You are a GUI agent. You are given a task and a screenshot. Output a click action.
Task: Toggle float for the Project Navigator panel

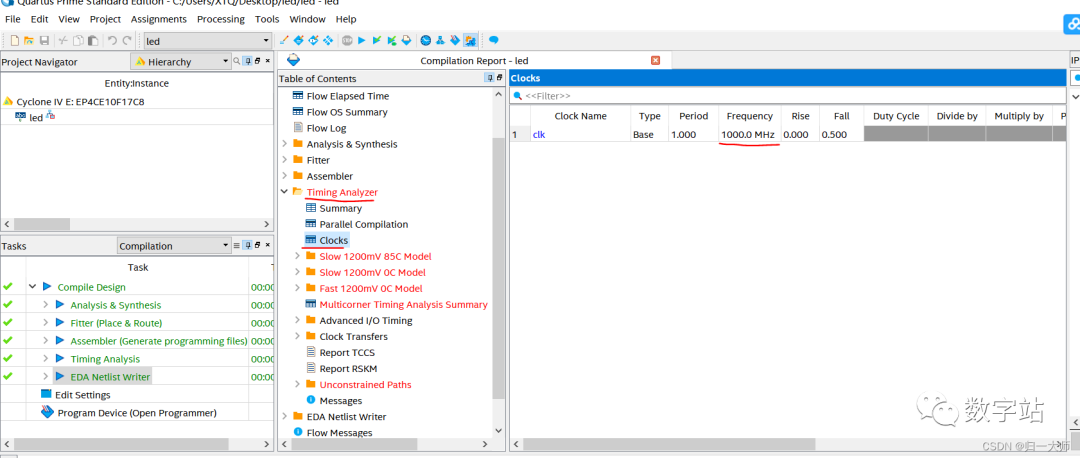pyautogui.click(x=257, y=61)
